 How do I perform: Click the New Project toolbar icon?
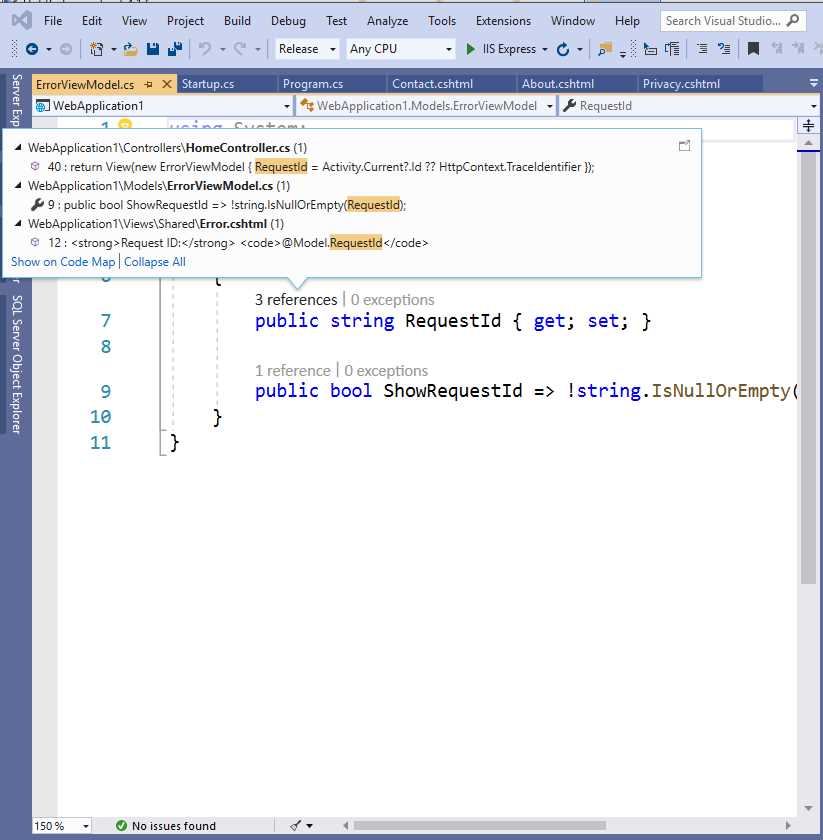tap(96, 48)
